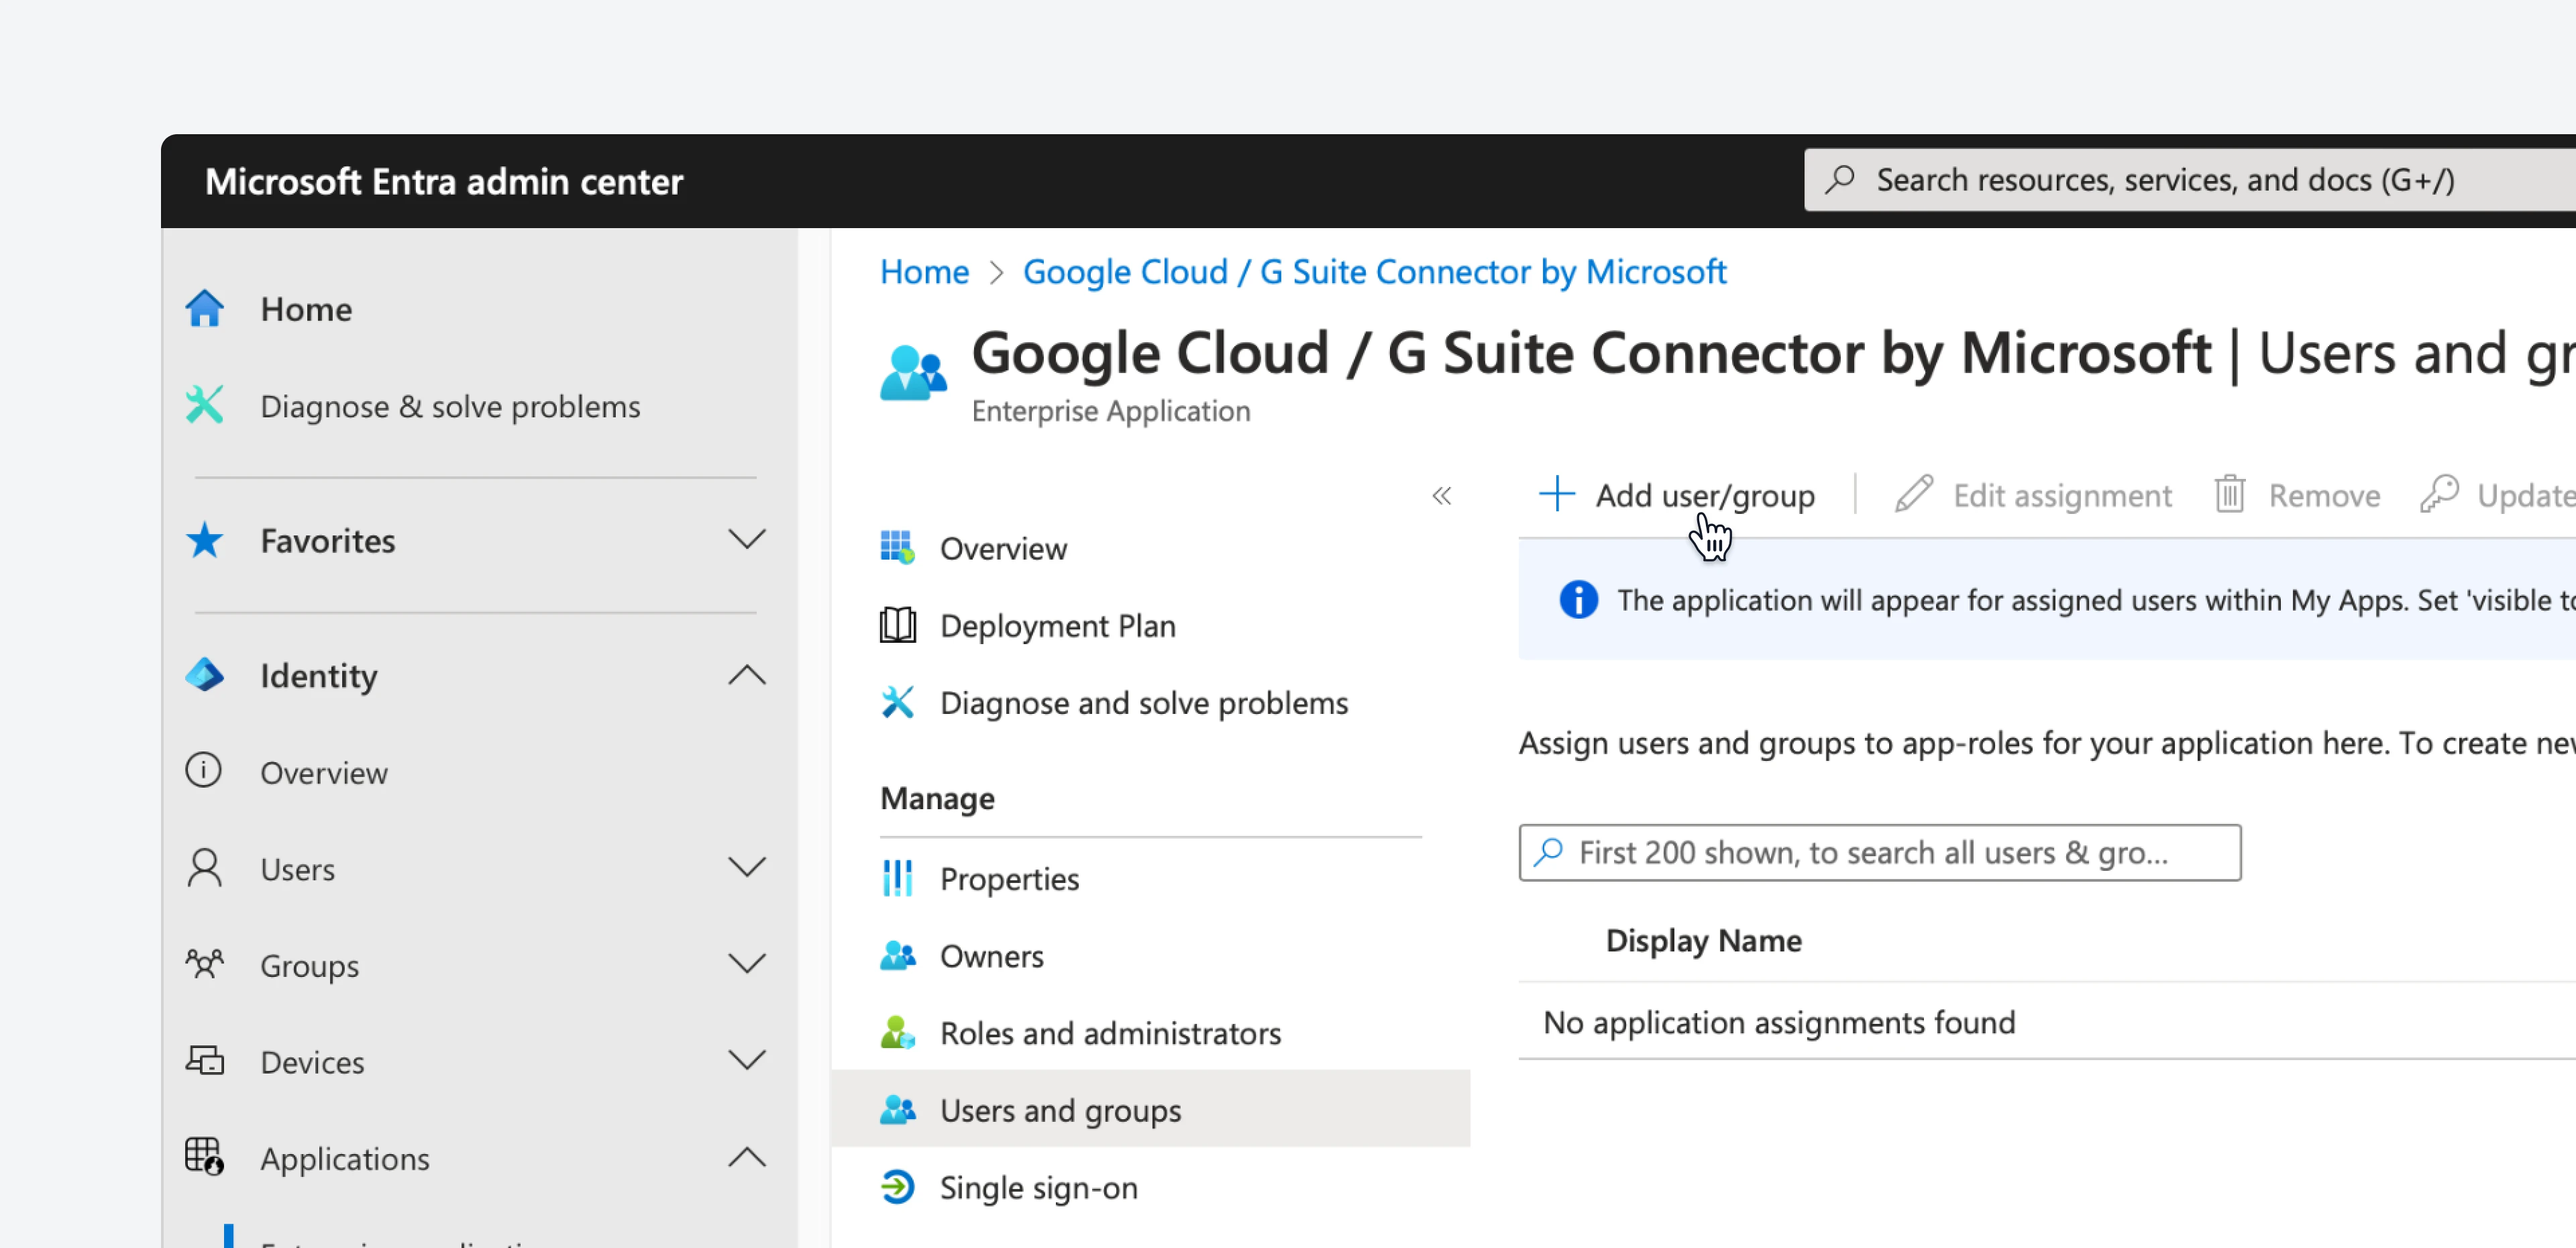Collapse the Identity section chevron
Viewport: 2576px width, 1248px height.
[x=747, y=675]
